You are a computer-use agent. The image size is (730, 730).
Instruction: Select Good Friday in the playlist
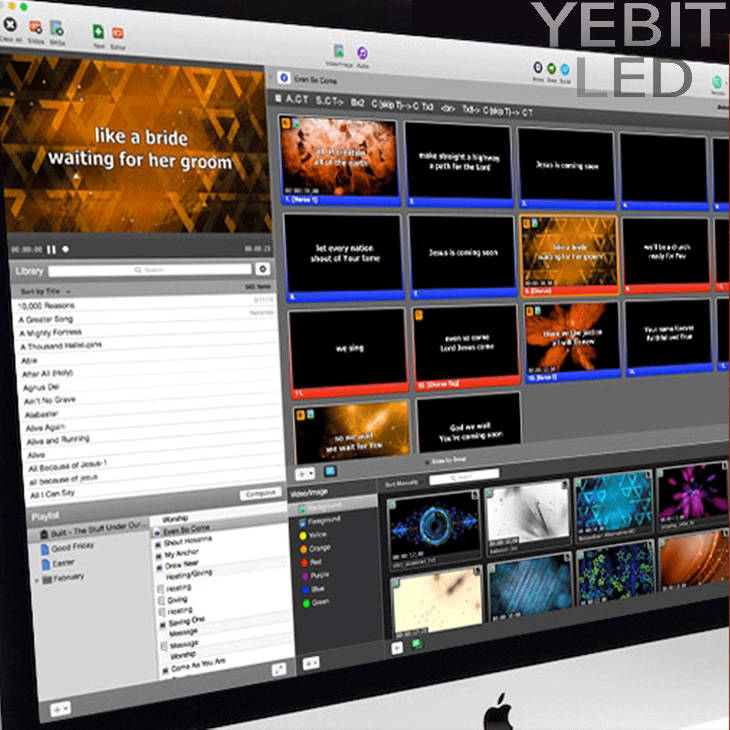73,548
